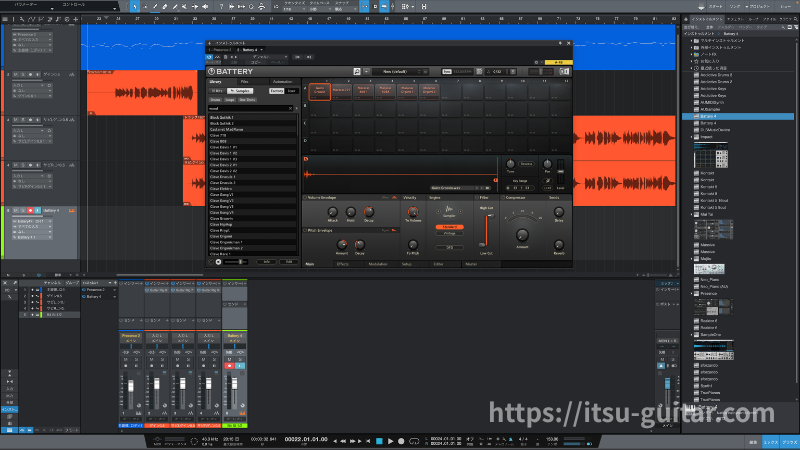Click the sample preview play icon
Image resolution: width=800 pixels, height=450 pixels.
[x=218, y=262]
